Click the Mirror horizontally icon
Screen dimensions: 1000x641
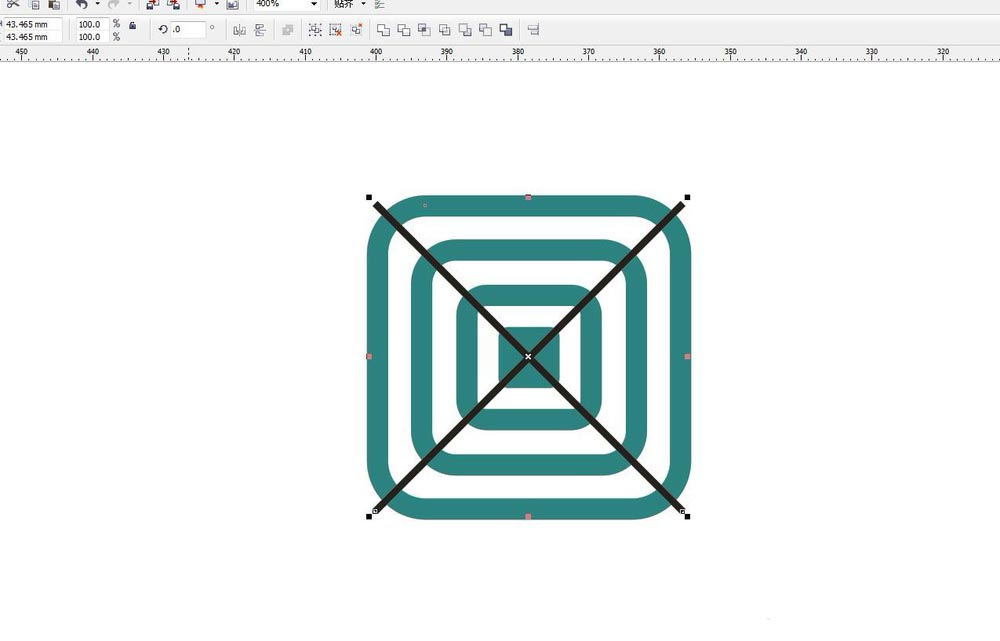point(239,30)
